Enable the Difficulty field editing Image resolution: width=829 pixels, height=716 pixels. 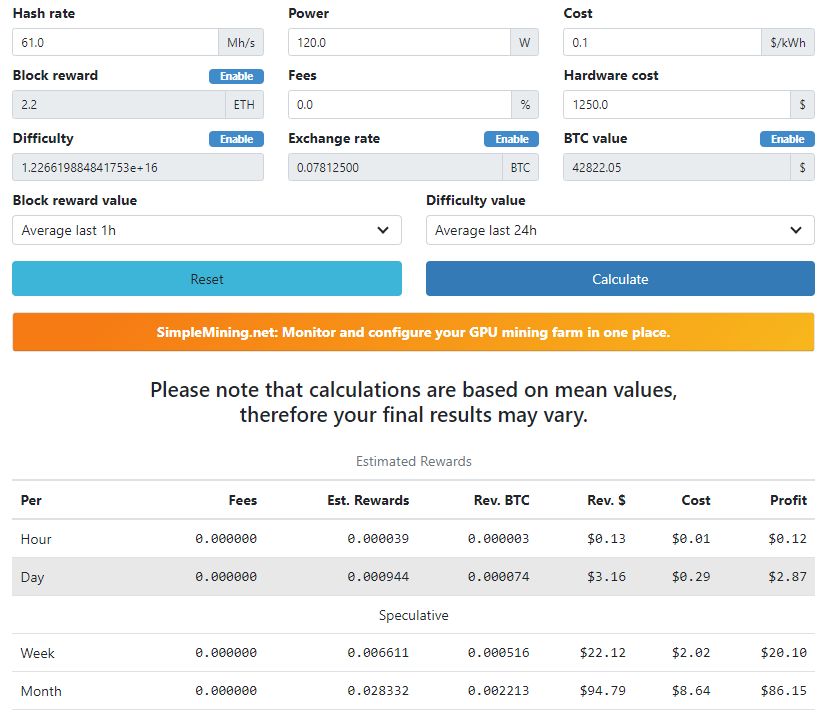click(236, 139)
